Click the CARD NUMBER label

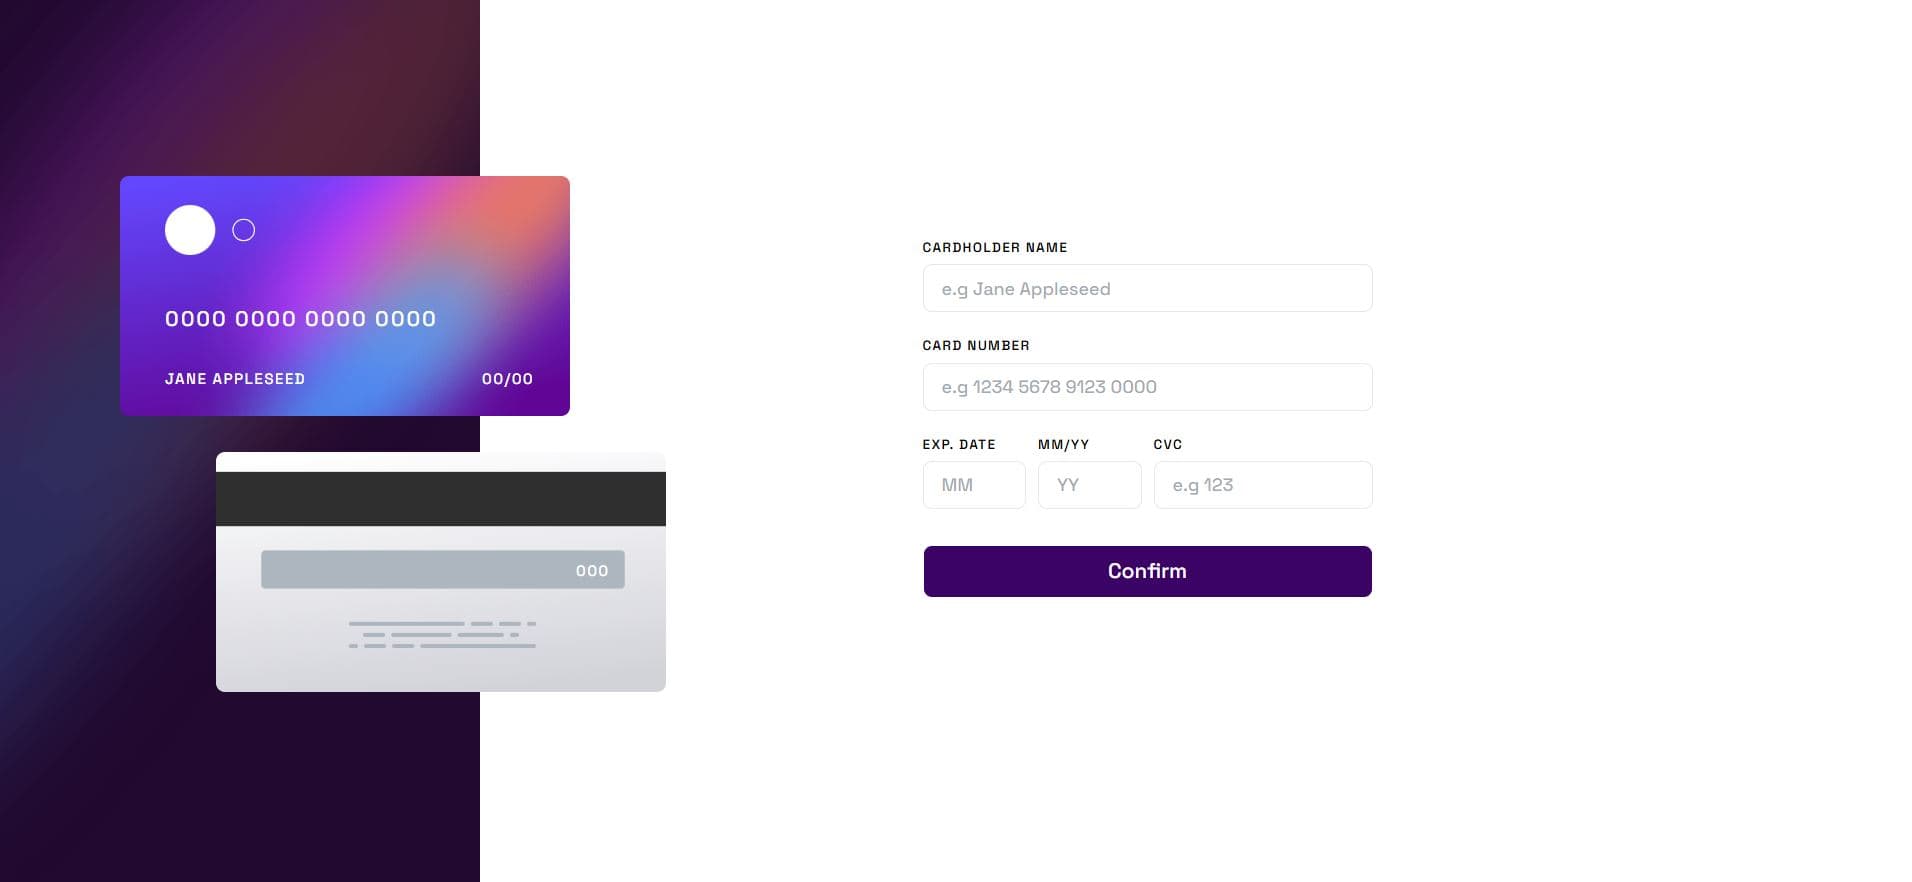tap(976, 345)
